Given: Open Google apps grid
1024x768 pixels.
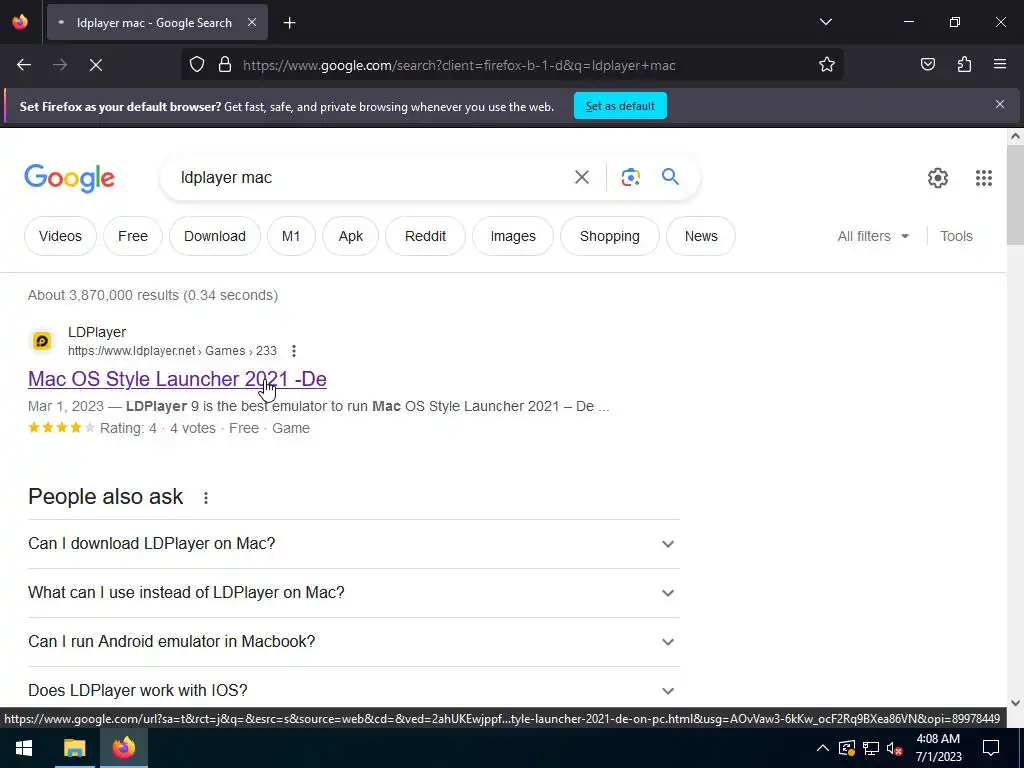Looking at the screenshot, I should [x=984, y=178].
